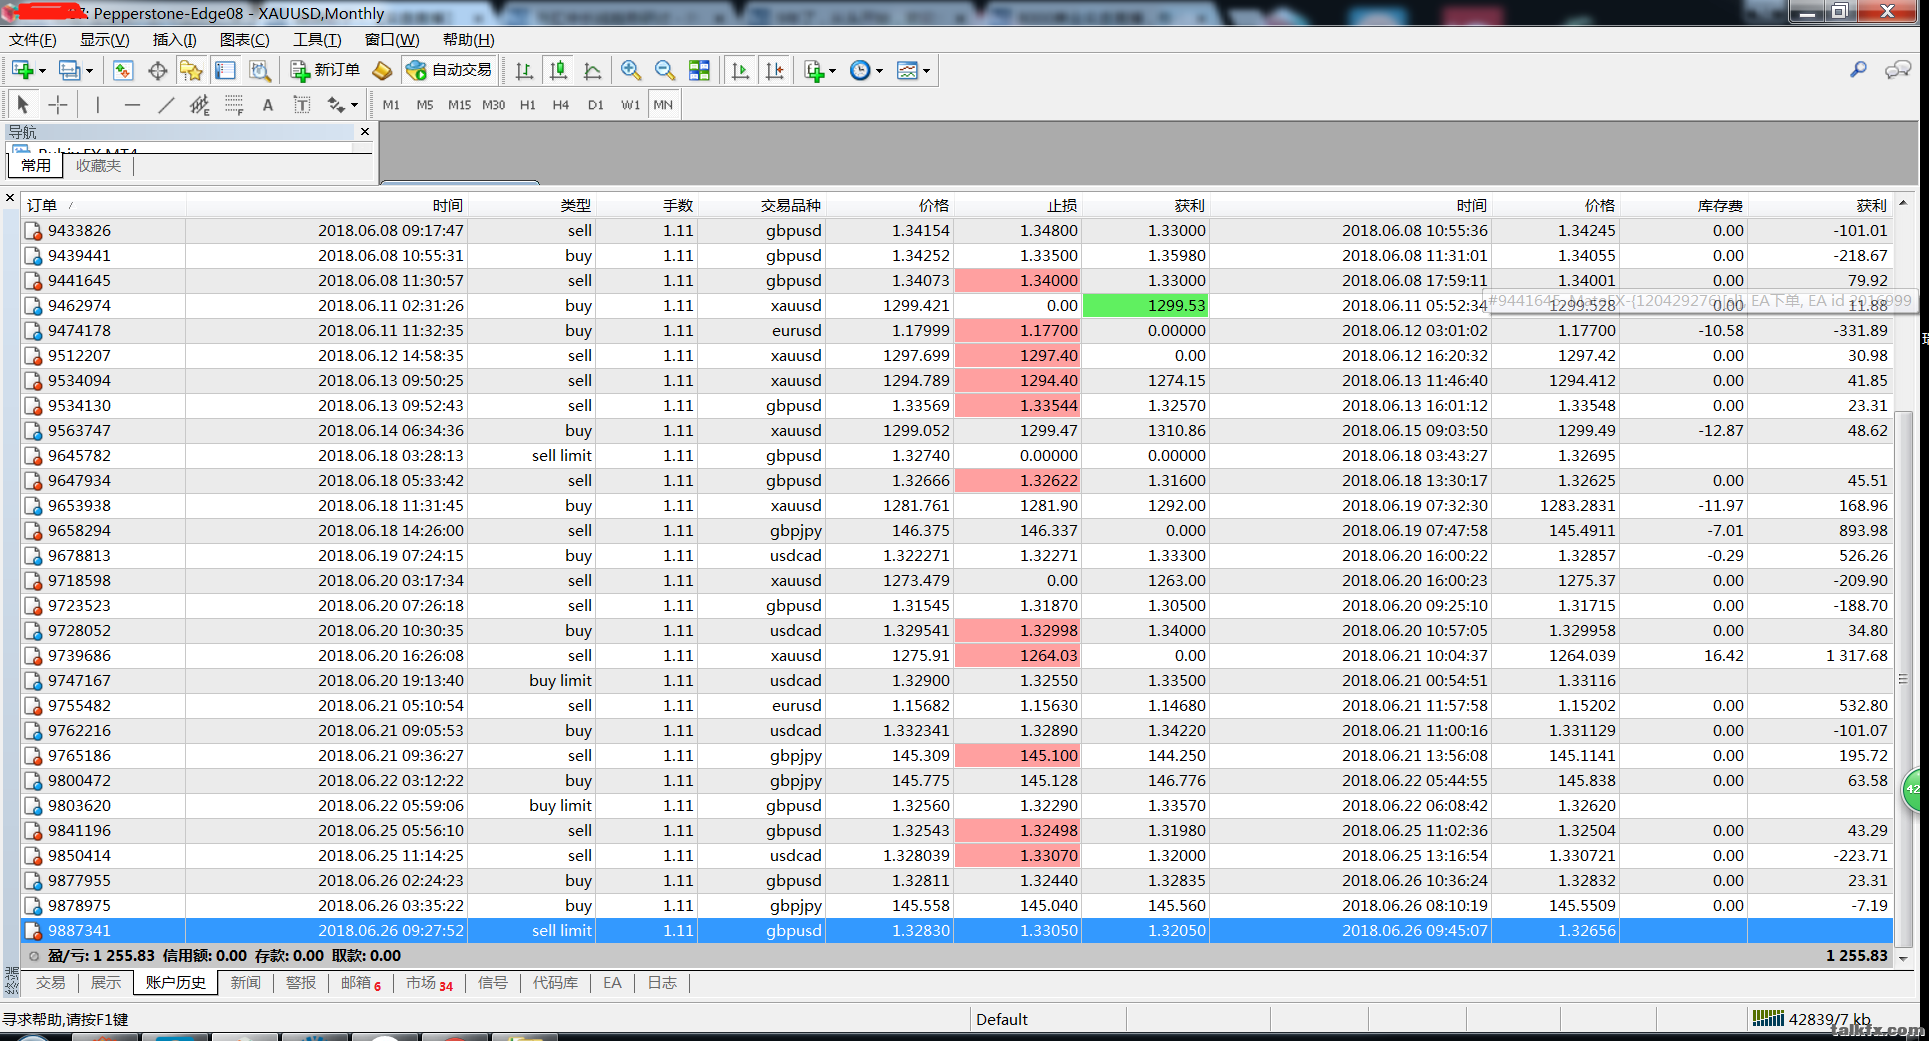1929x1041 pixels.
Task: Select the text A tool
Action: [268, 104]
